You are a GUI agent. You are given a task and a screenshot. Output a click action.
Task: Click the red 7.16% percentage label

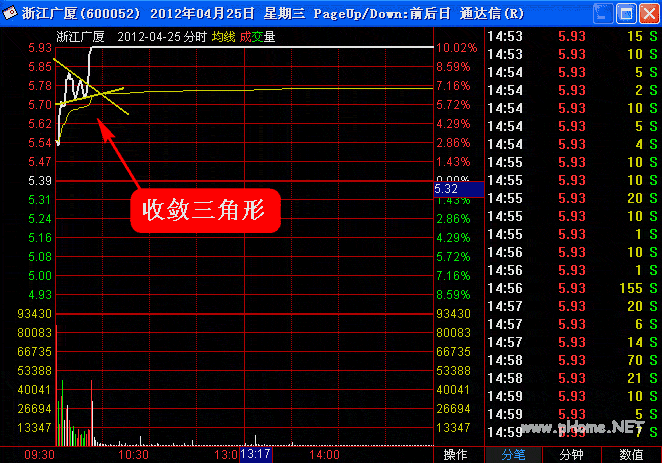tap(453, 86)
